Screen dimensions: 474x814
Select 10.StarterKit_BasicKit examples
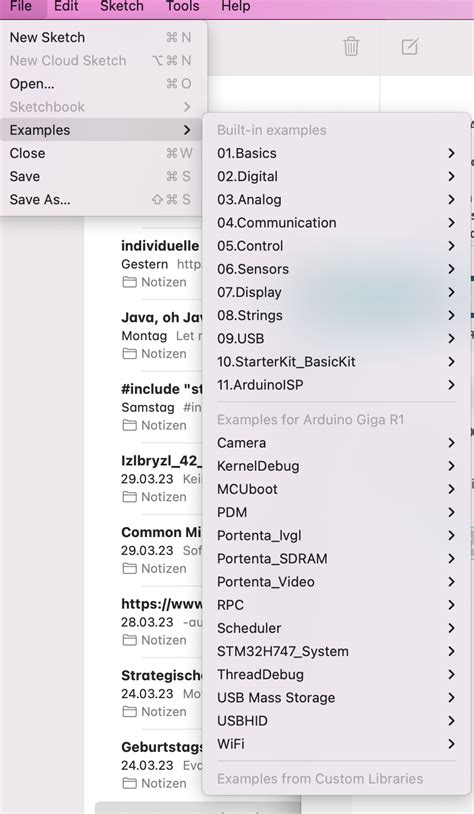[336, 362]
